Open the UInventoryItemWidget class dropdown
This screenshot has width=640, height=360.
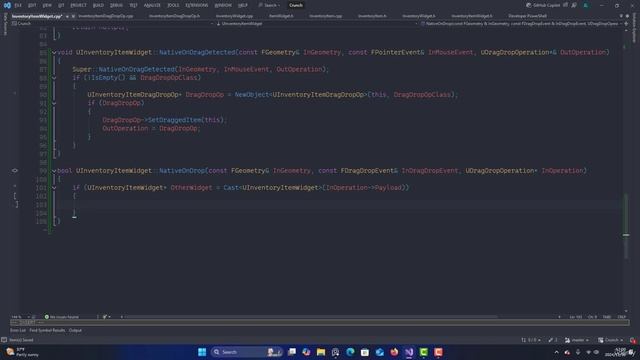[317, 24]
